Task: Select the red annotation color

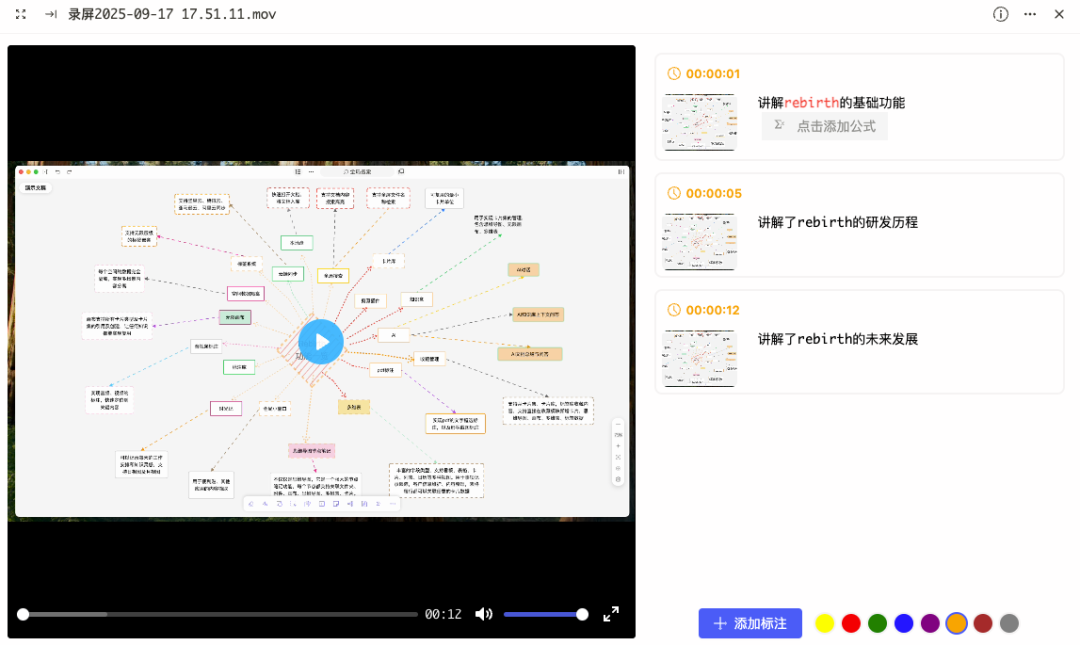Action: [851, 623]
